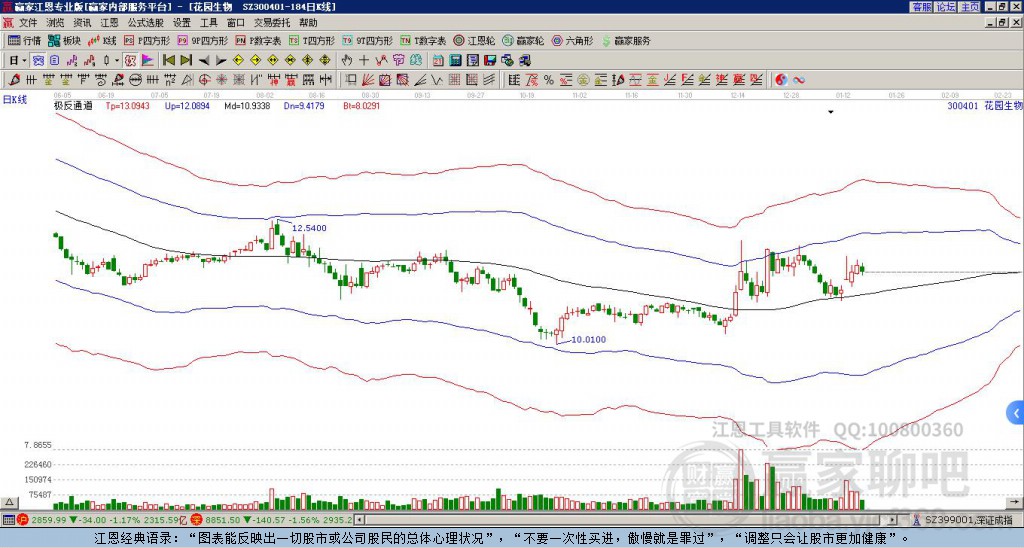1024x548 pixels.
Task: Click the zigzag wave line tool
Action: pyautogui.click(x=437, y=80)
